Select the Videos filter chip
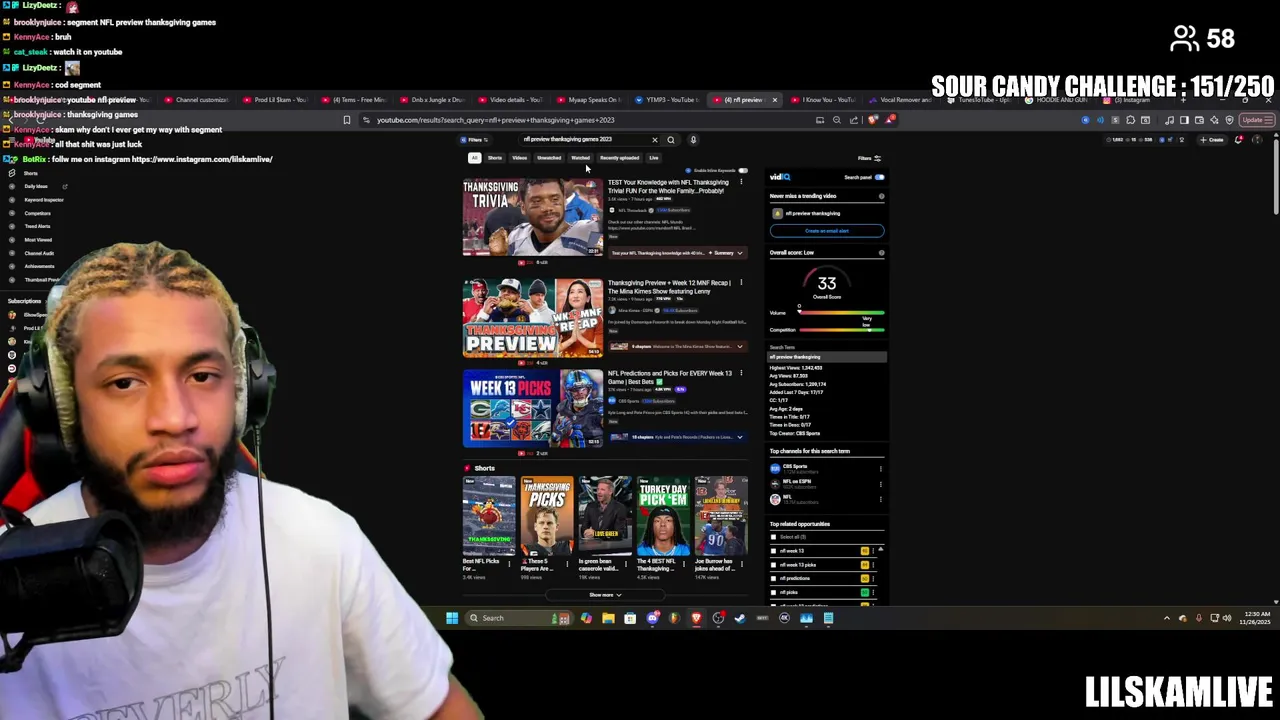 (520, 158)
